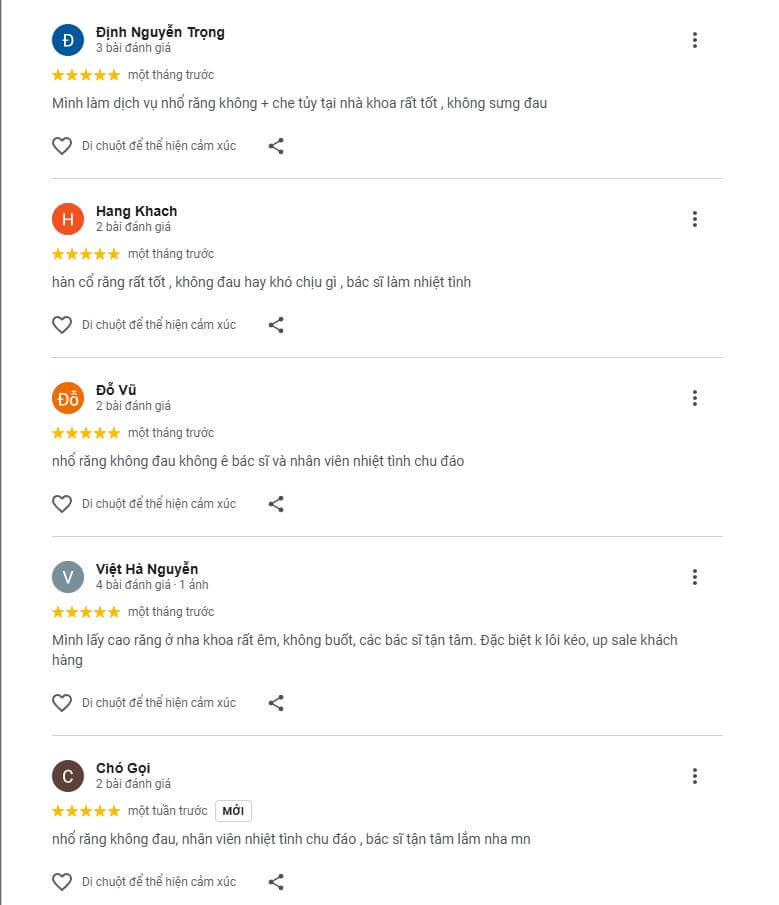The height and width of the screenshot is (905, 779).
Task: Like Định Nguyễn Trọng's review with heart
Action: click(x=62, y=146)
